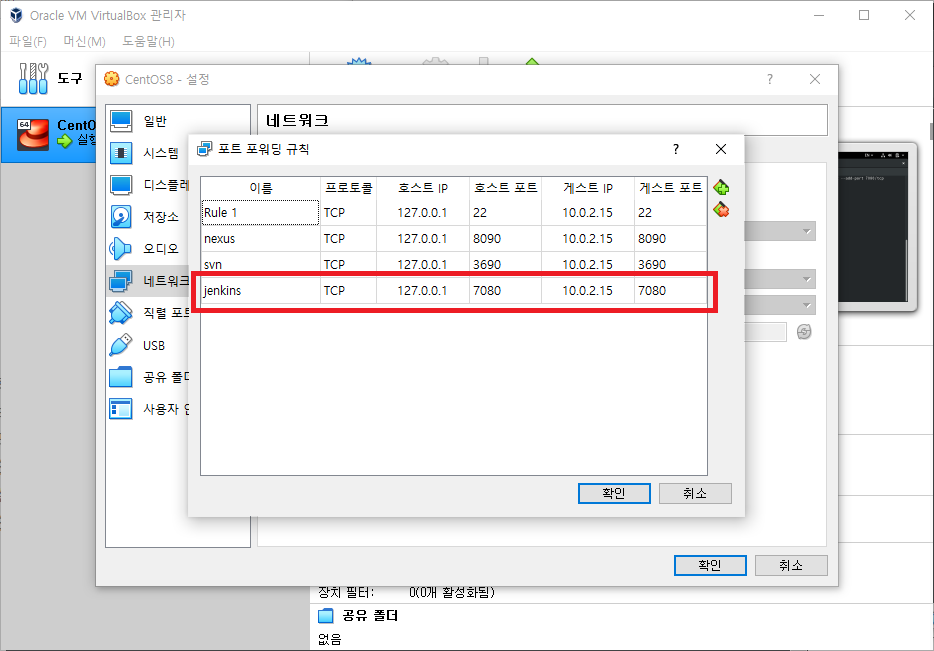The height and width of the screenshot is (651, 934).
Task: Click the CentOS8 VM preview thumbnail
Action: click(x=873, y=226)
